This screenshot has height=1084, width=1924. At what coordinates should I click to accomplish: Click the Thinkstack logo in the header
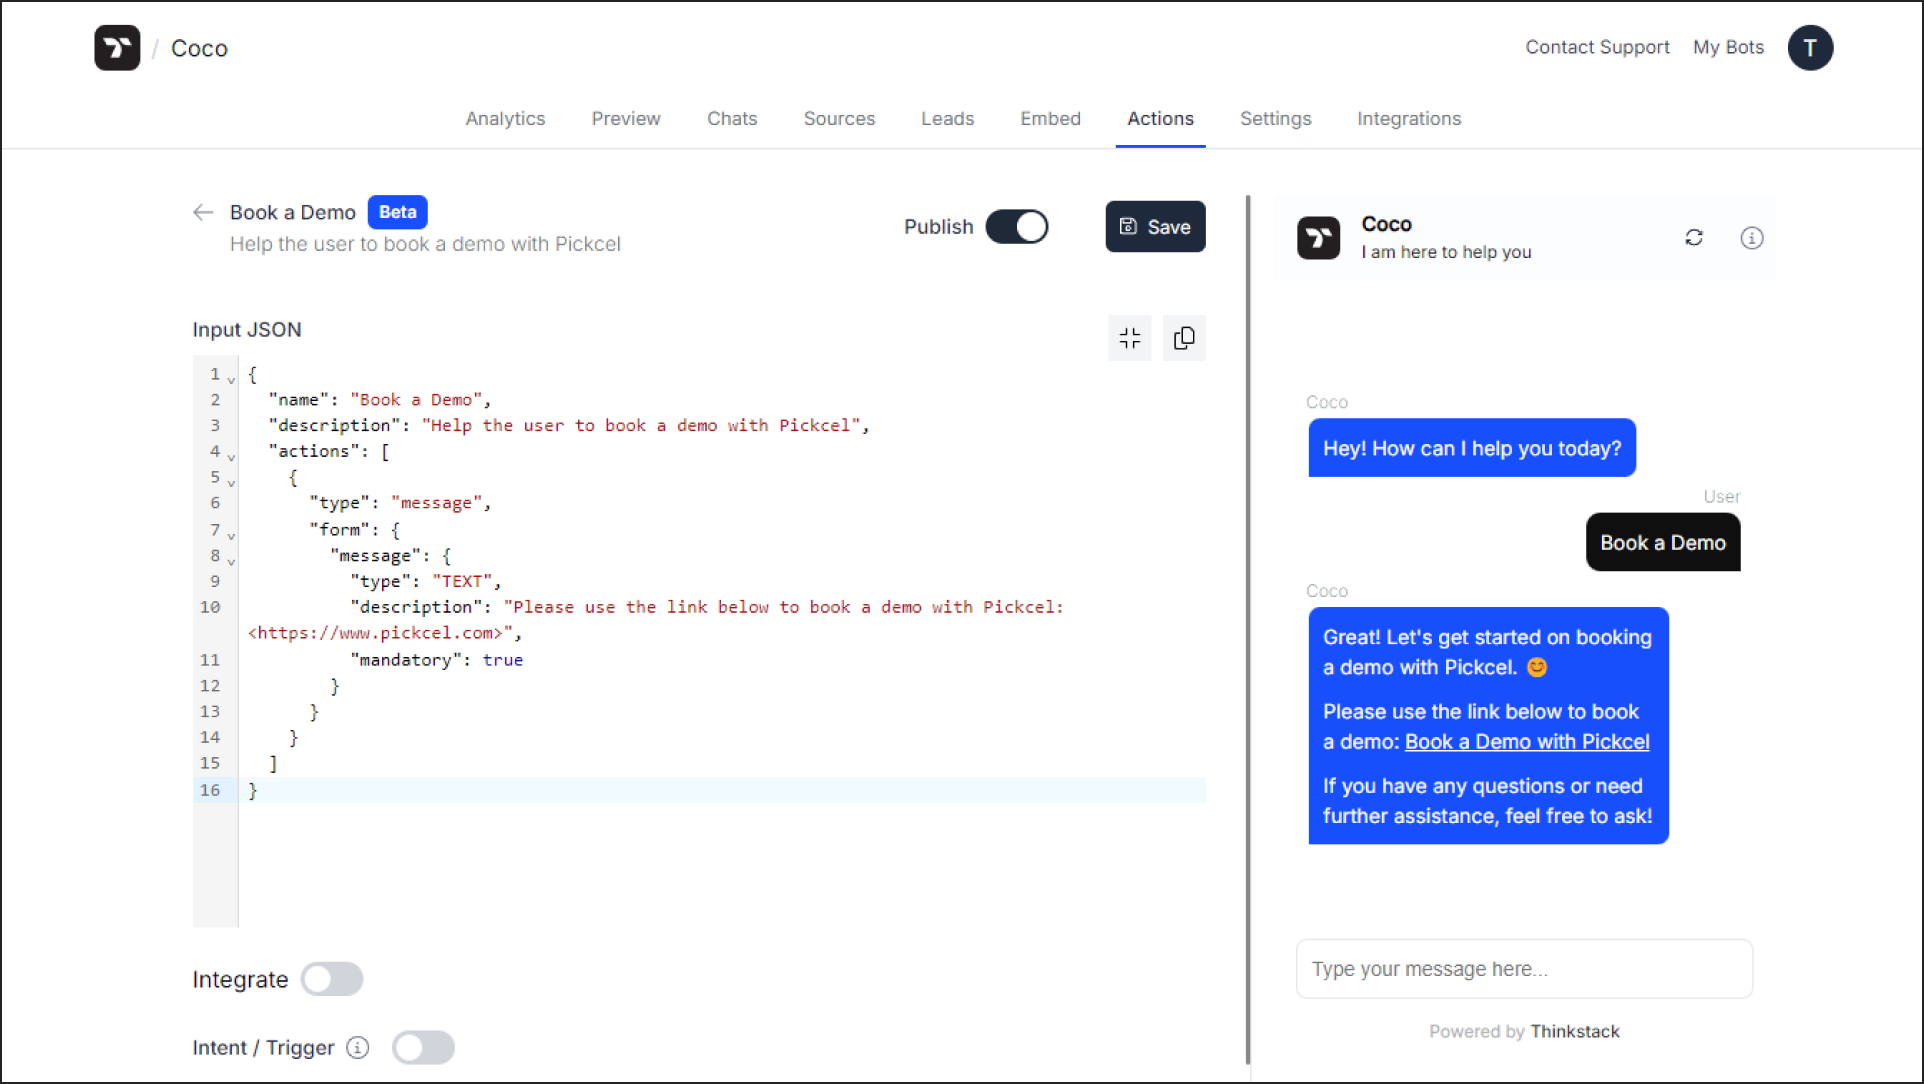click(x=117, y=48)
